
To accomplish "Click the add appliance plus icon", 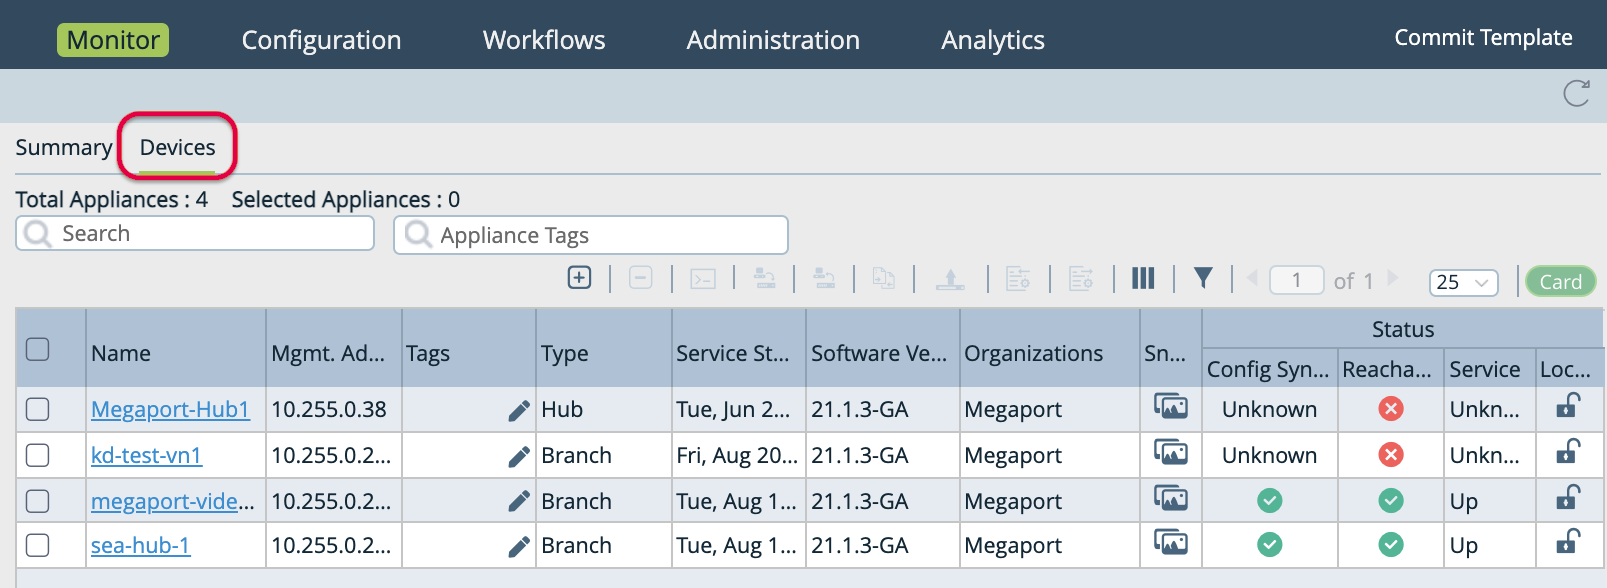I will click(579, 278).
